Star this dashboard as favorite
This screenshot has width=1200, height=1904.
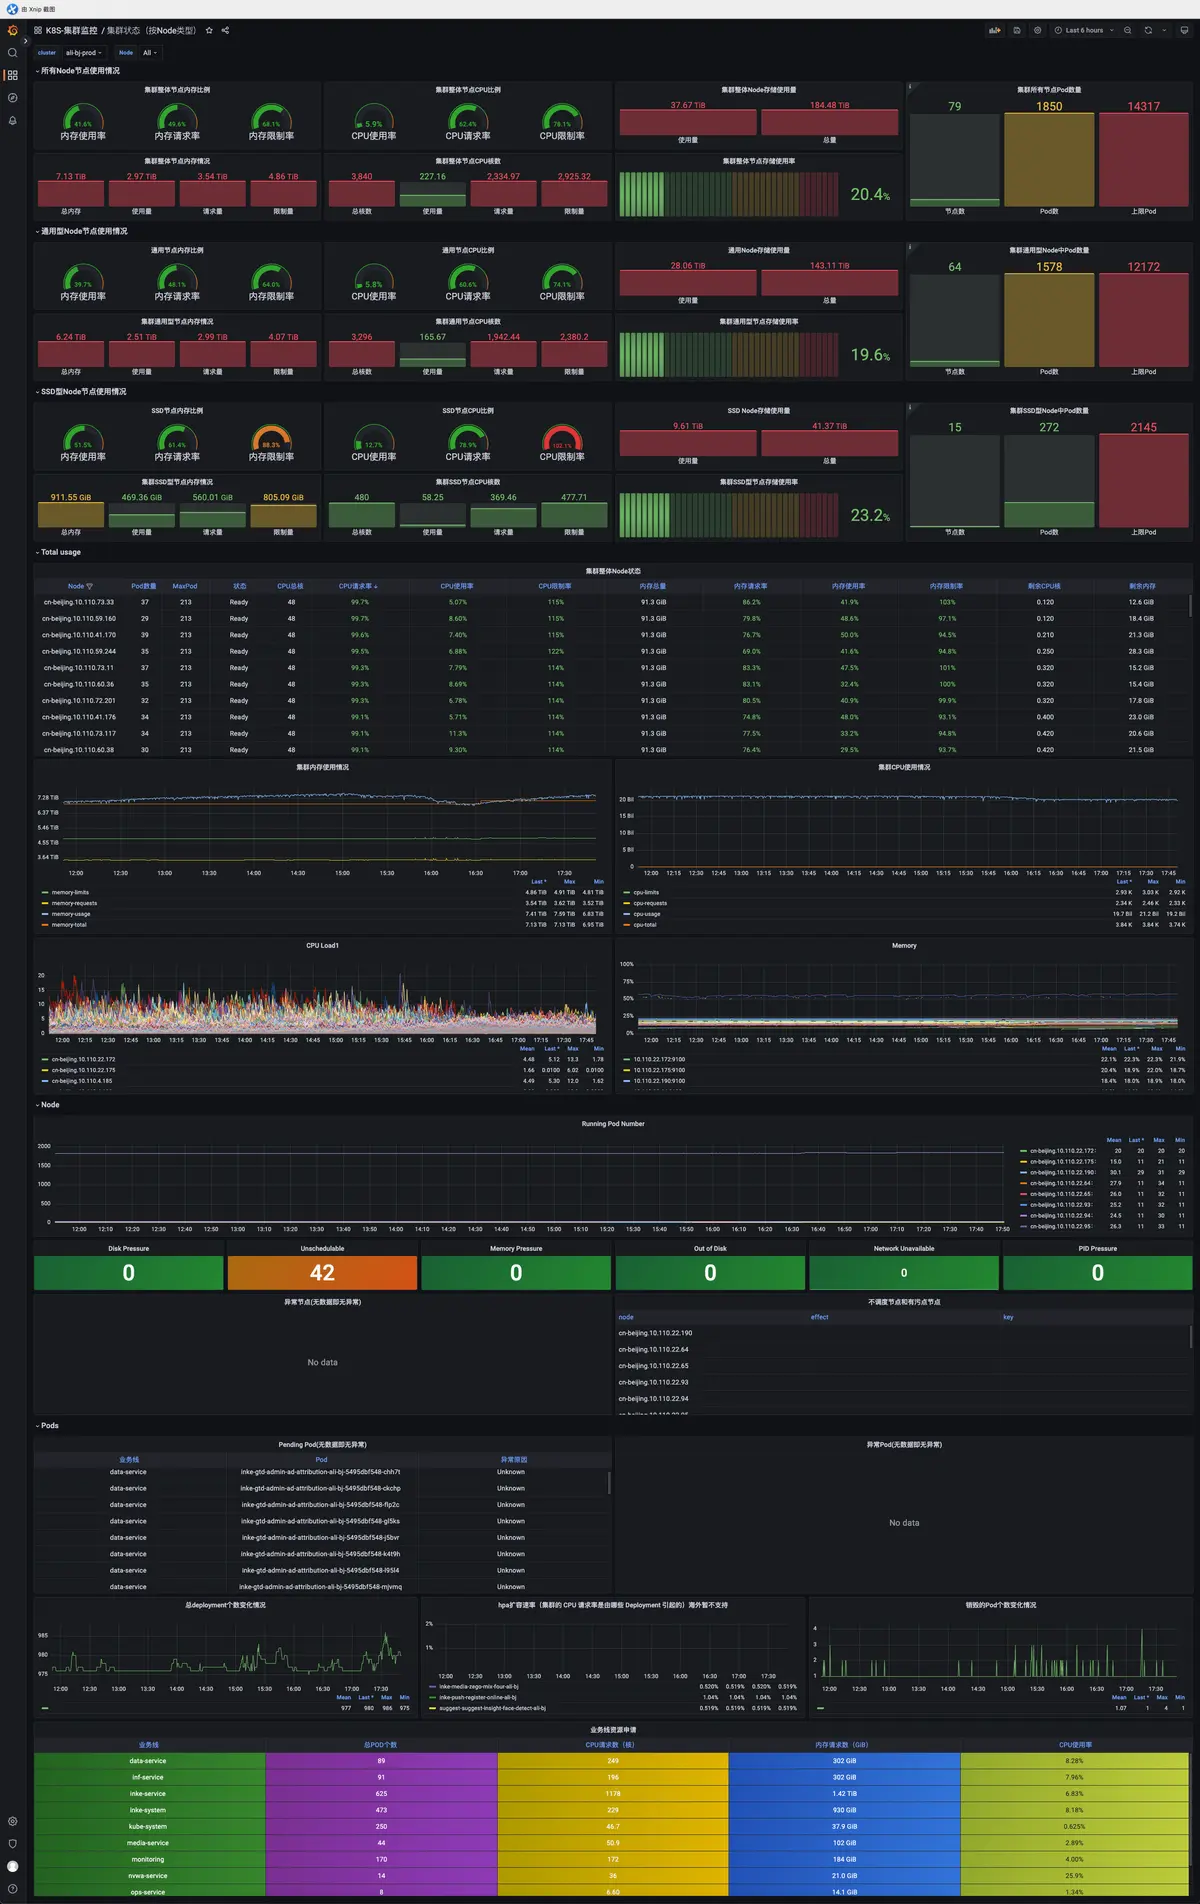click(209, 31)
